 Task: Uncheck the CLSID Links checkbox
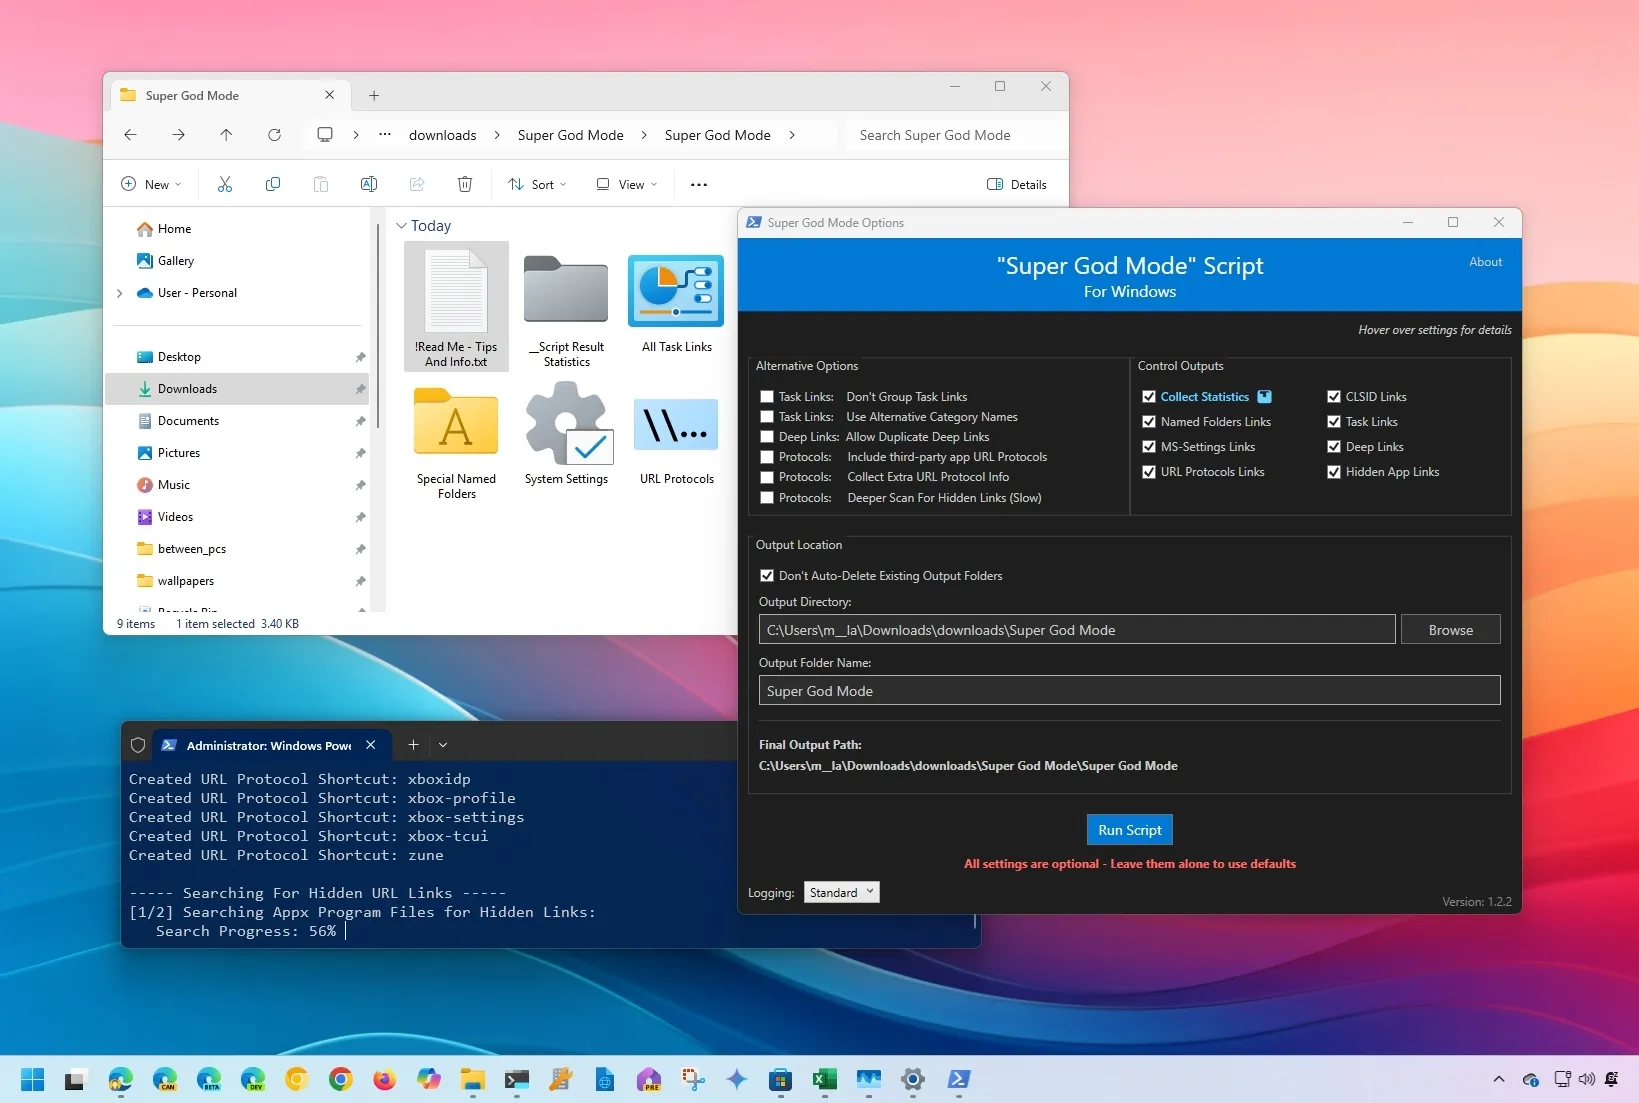[1334, 397]
